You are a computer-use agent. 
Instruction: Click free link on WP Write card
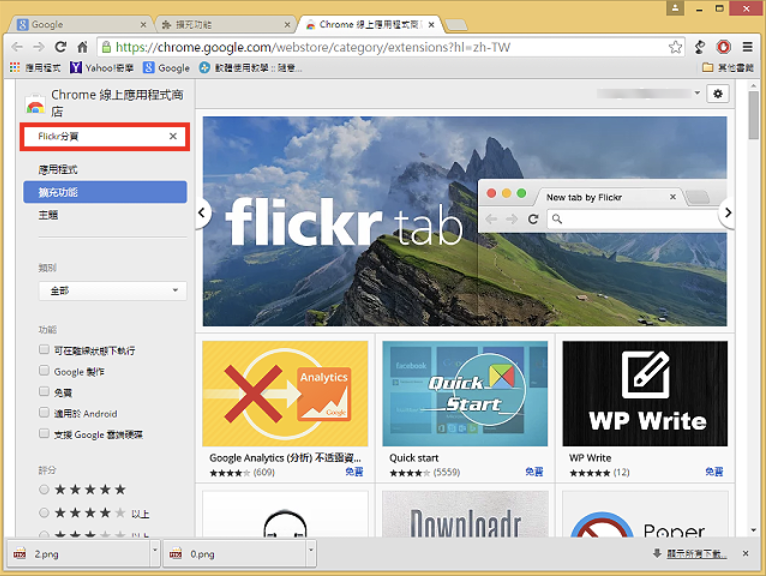pos(714,472)
